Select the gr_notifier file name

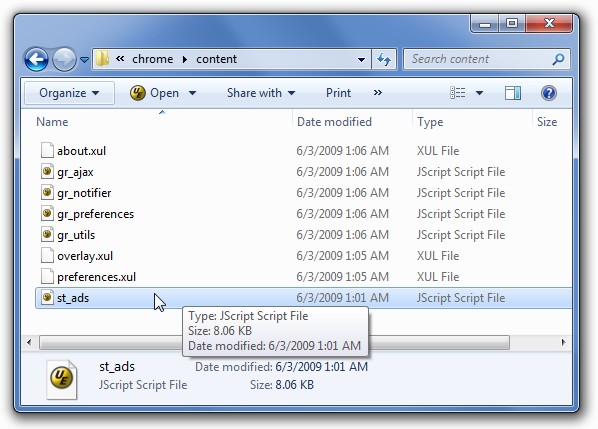point(84,193)
